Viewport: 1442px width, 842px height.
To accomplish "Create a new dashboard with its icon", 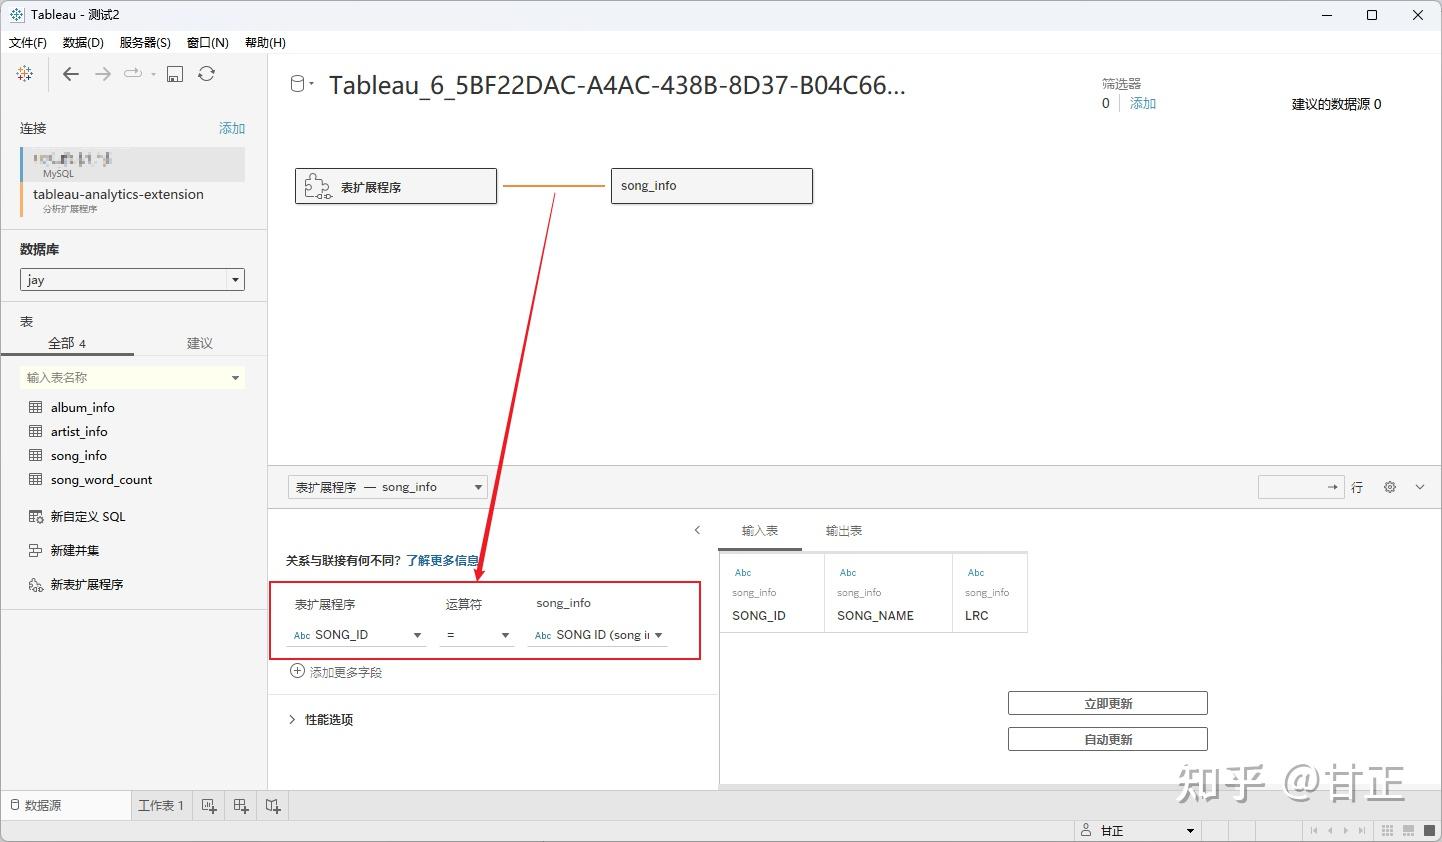I will tap(240, 805).
